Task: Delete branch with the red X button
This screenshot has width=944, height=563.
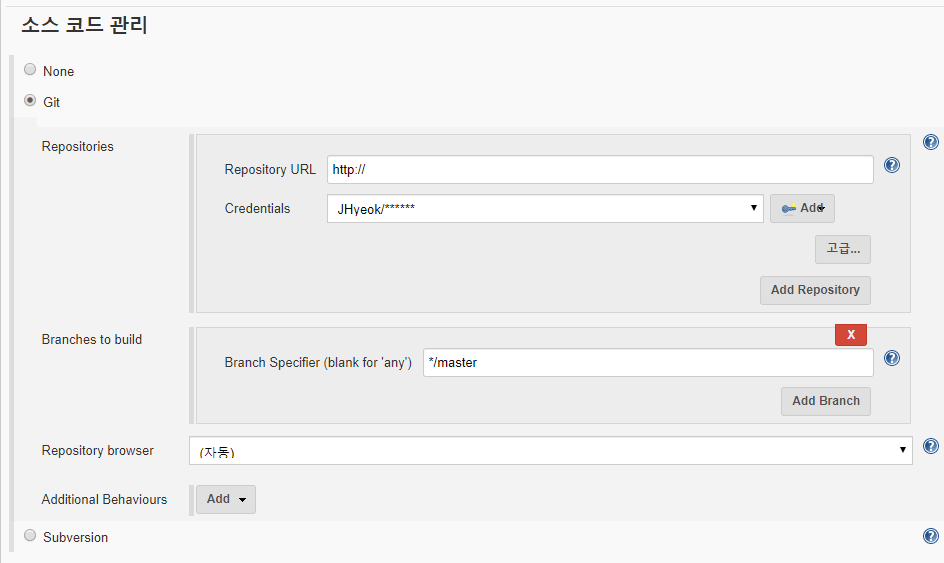Action: pyautogui.click(x=850, y=335)
